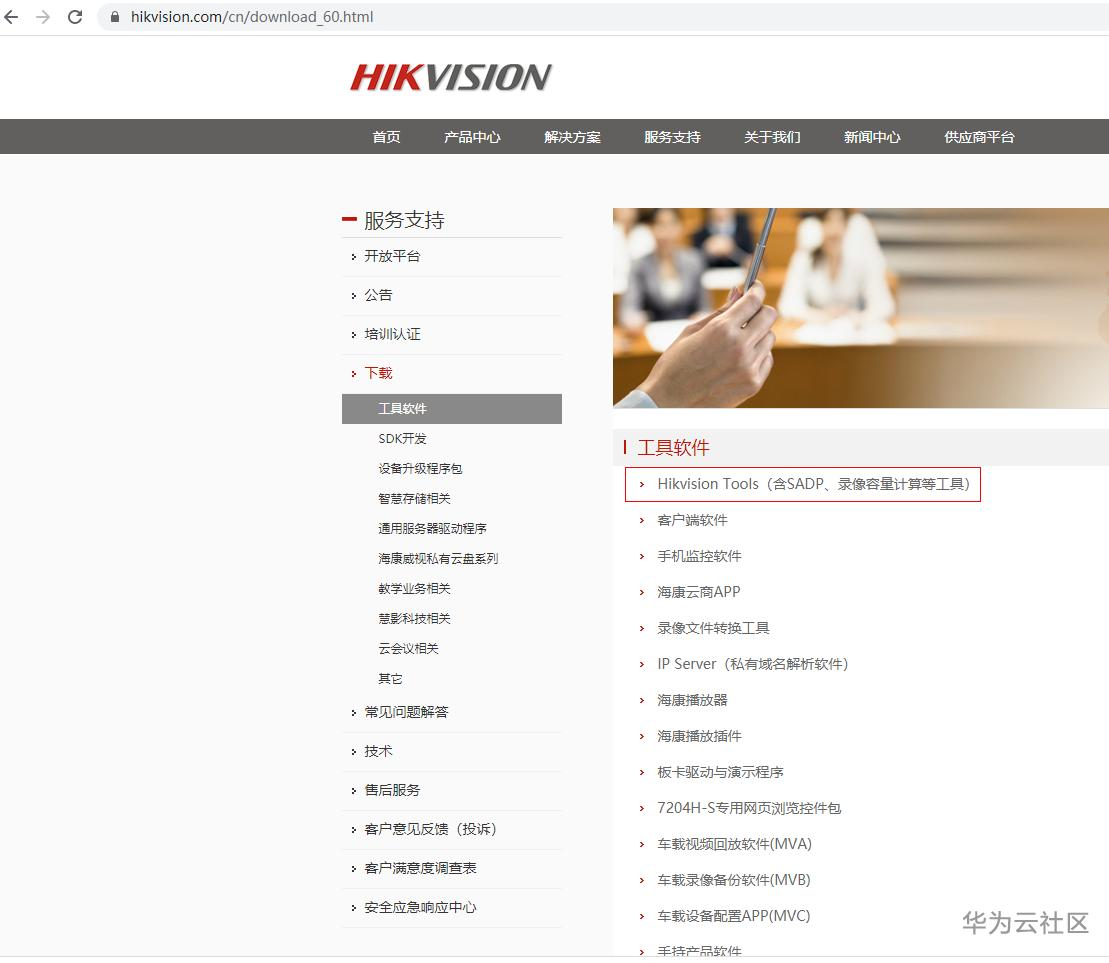Open the 海康云商APP link

coord(699,592)
